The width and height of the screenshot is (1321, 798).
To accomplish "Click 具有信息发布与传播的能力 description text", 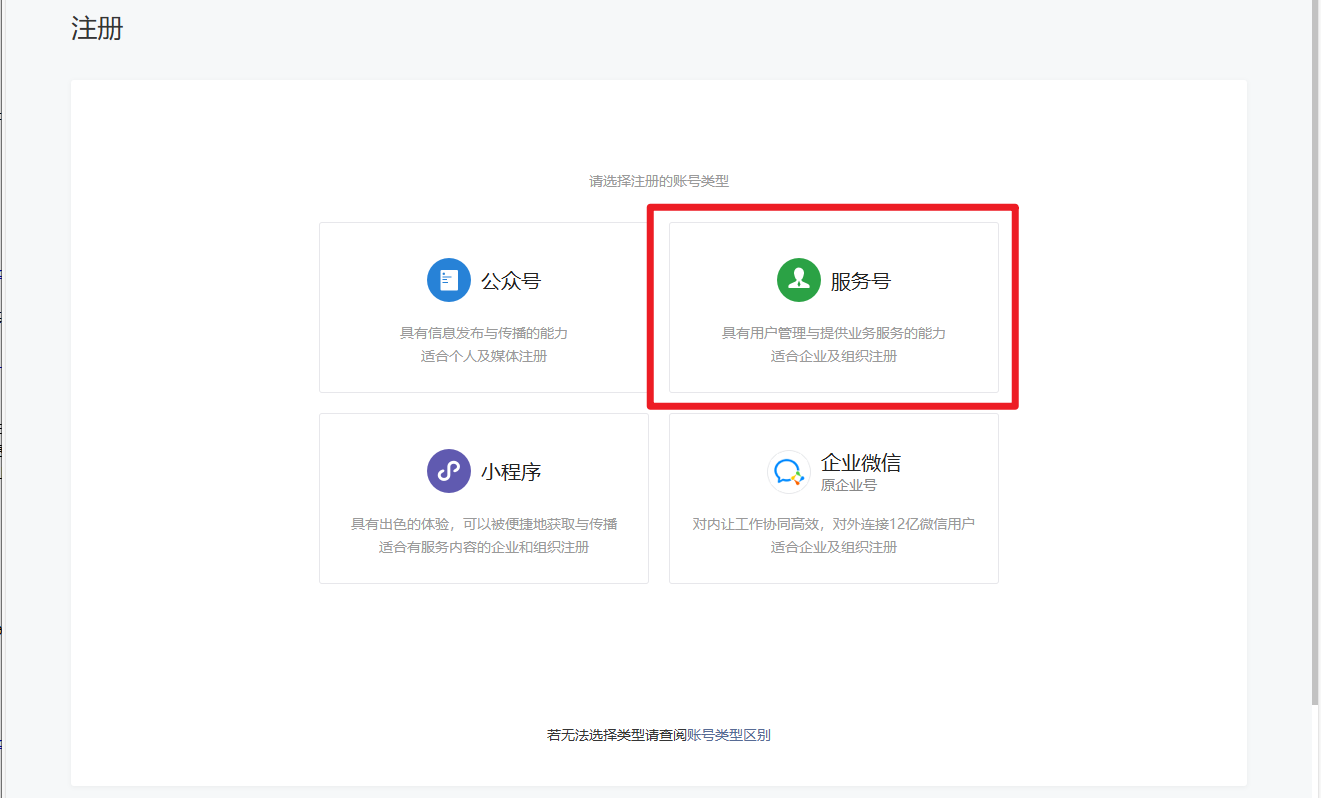I will [484, 333].
